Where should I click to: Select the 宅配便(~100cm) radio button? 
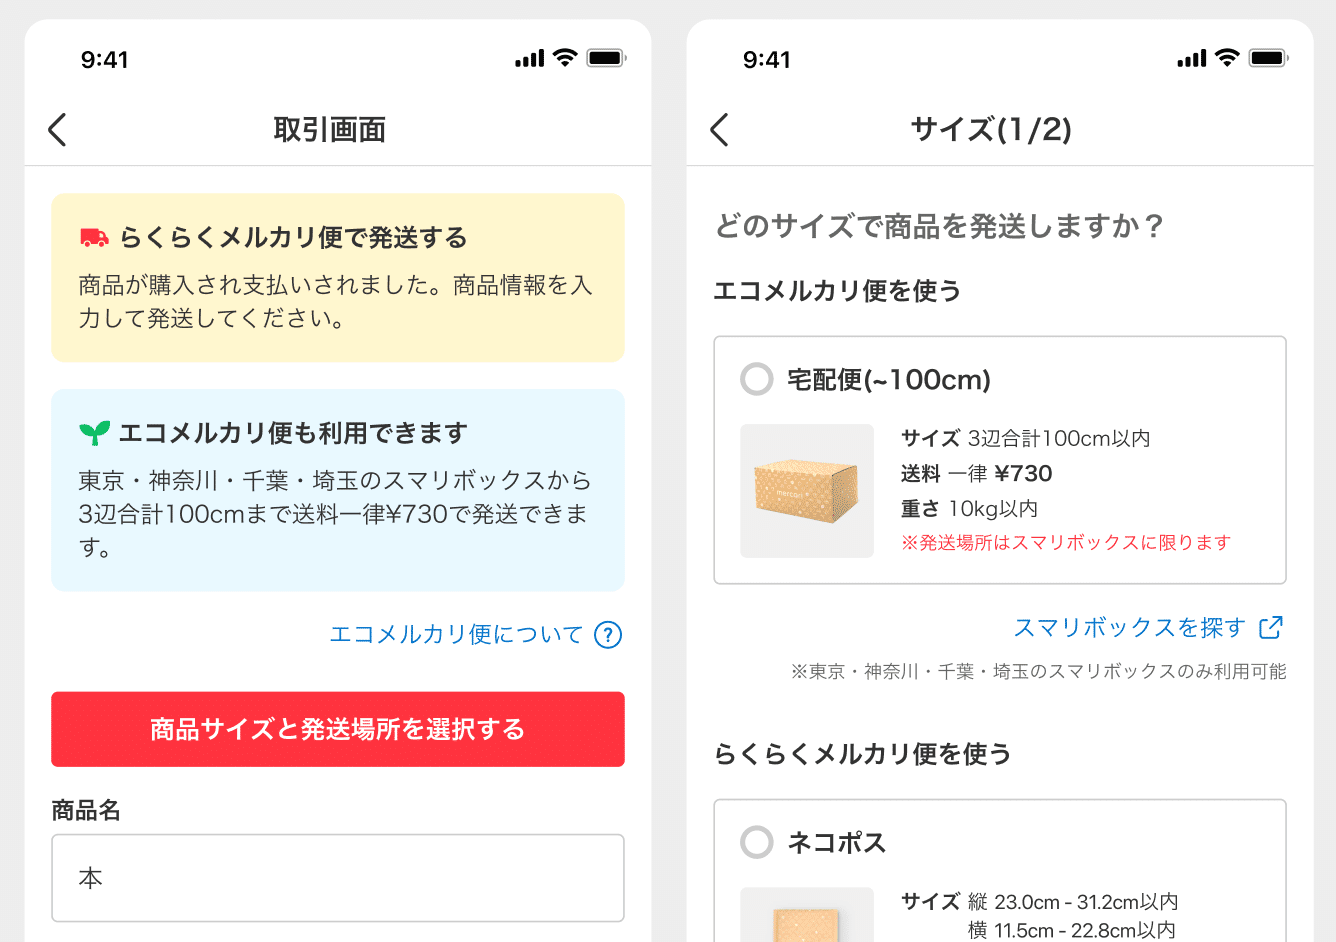[756, 380]
